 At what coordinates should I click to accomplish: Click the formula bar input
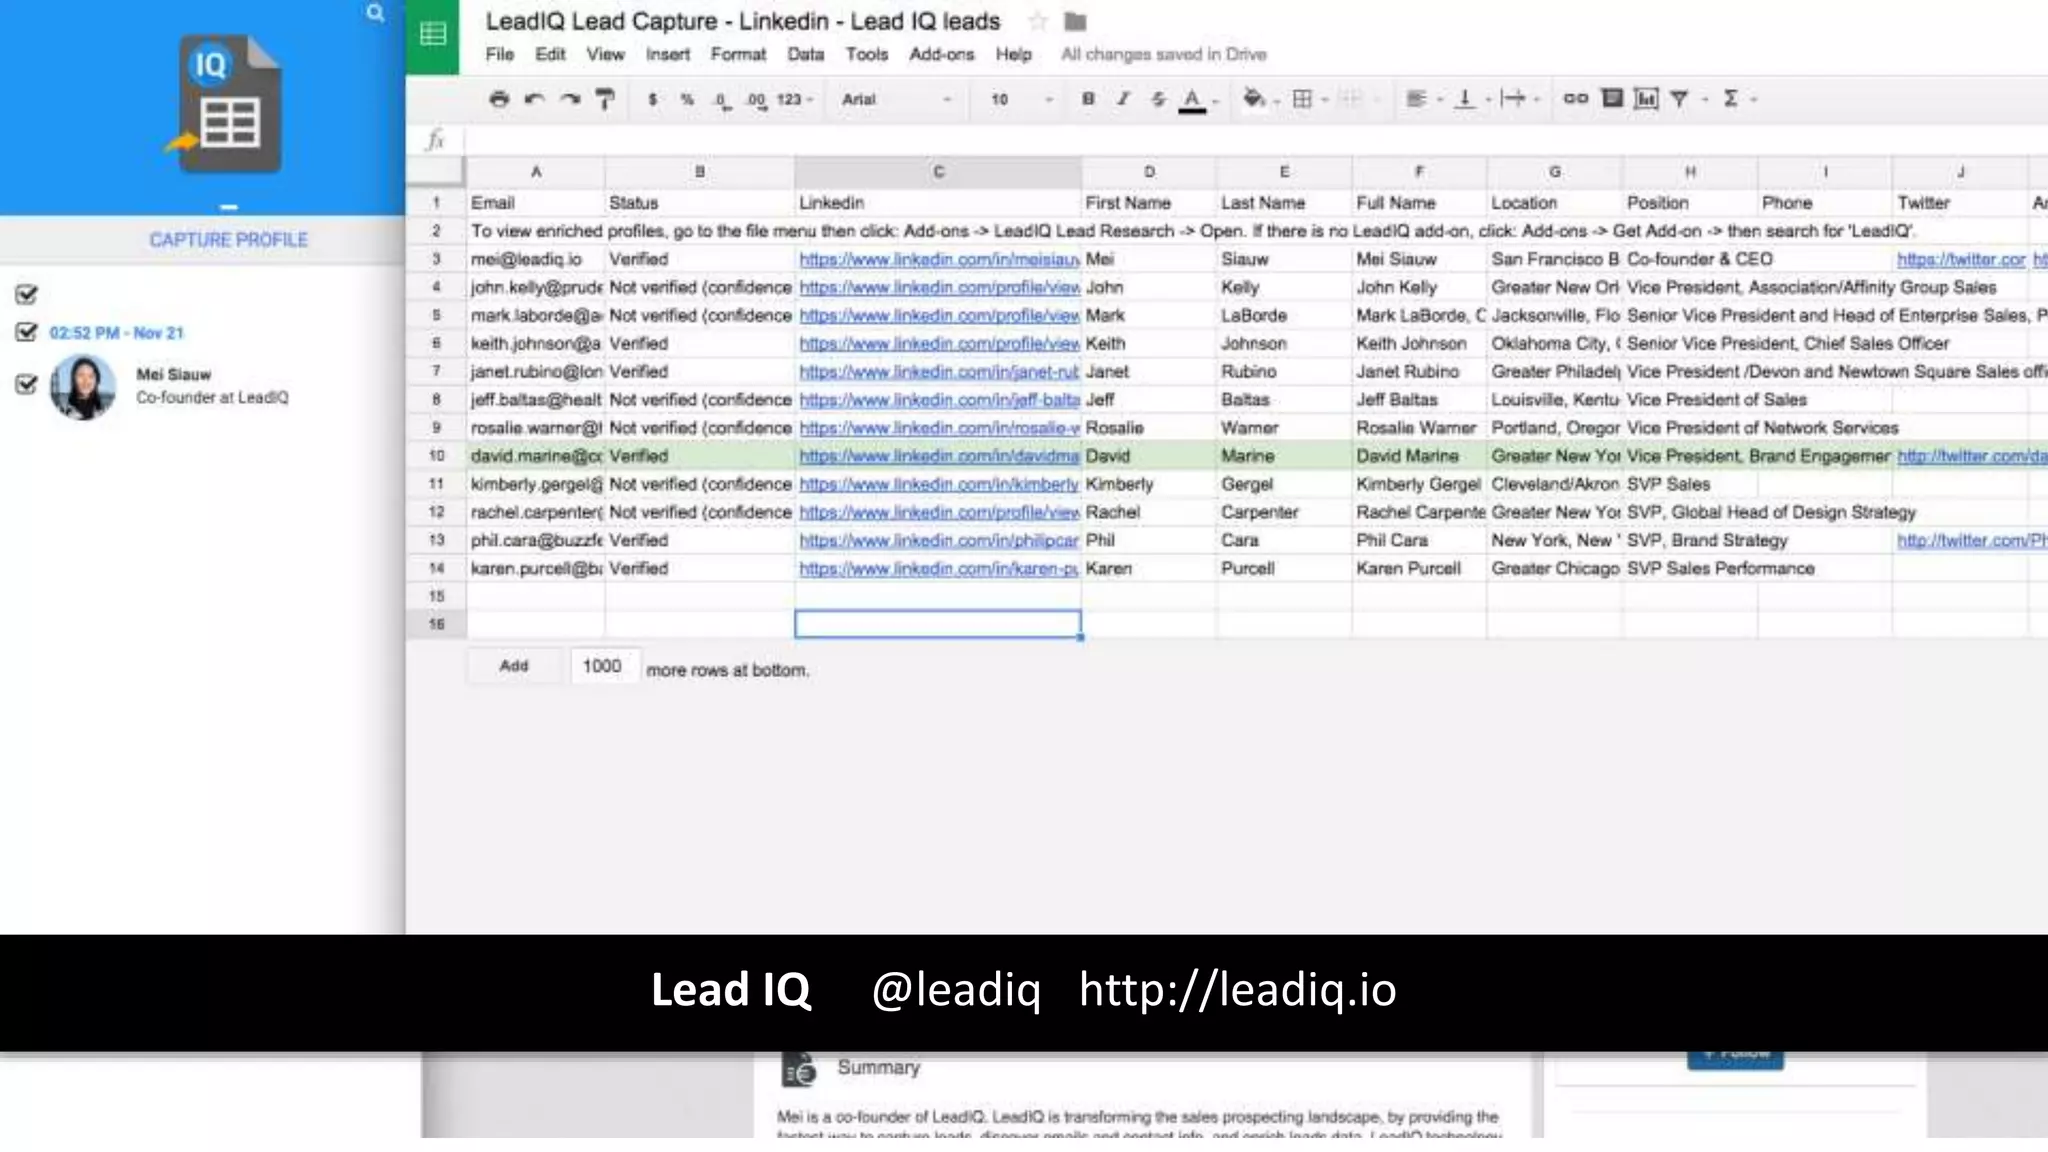(x=1255, y=140)
